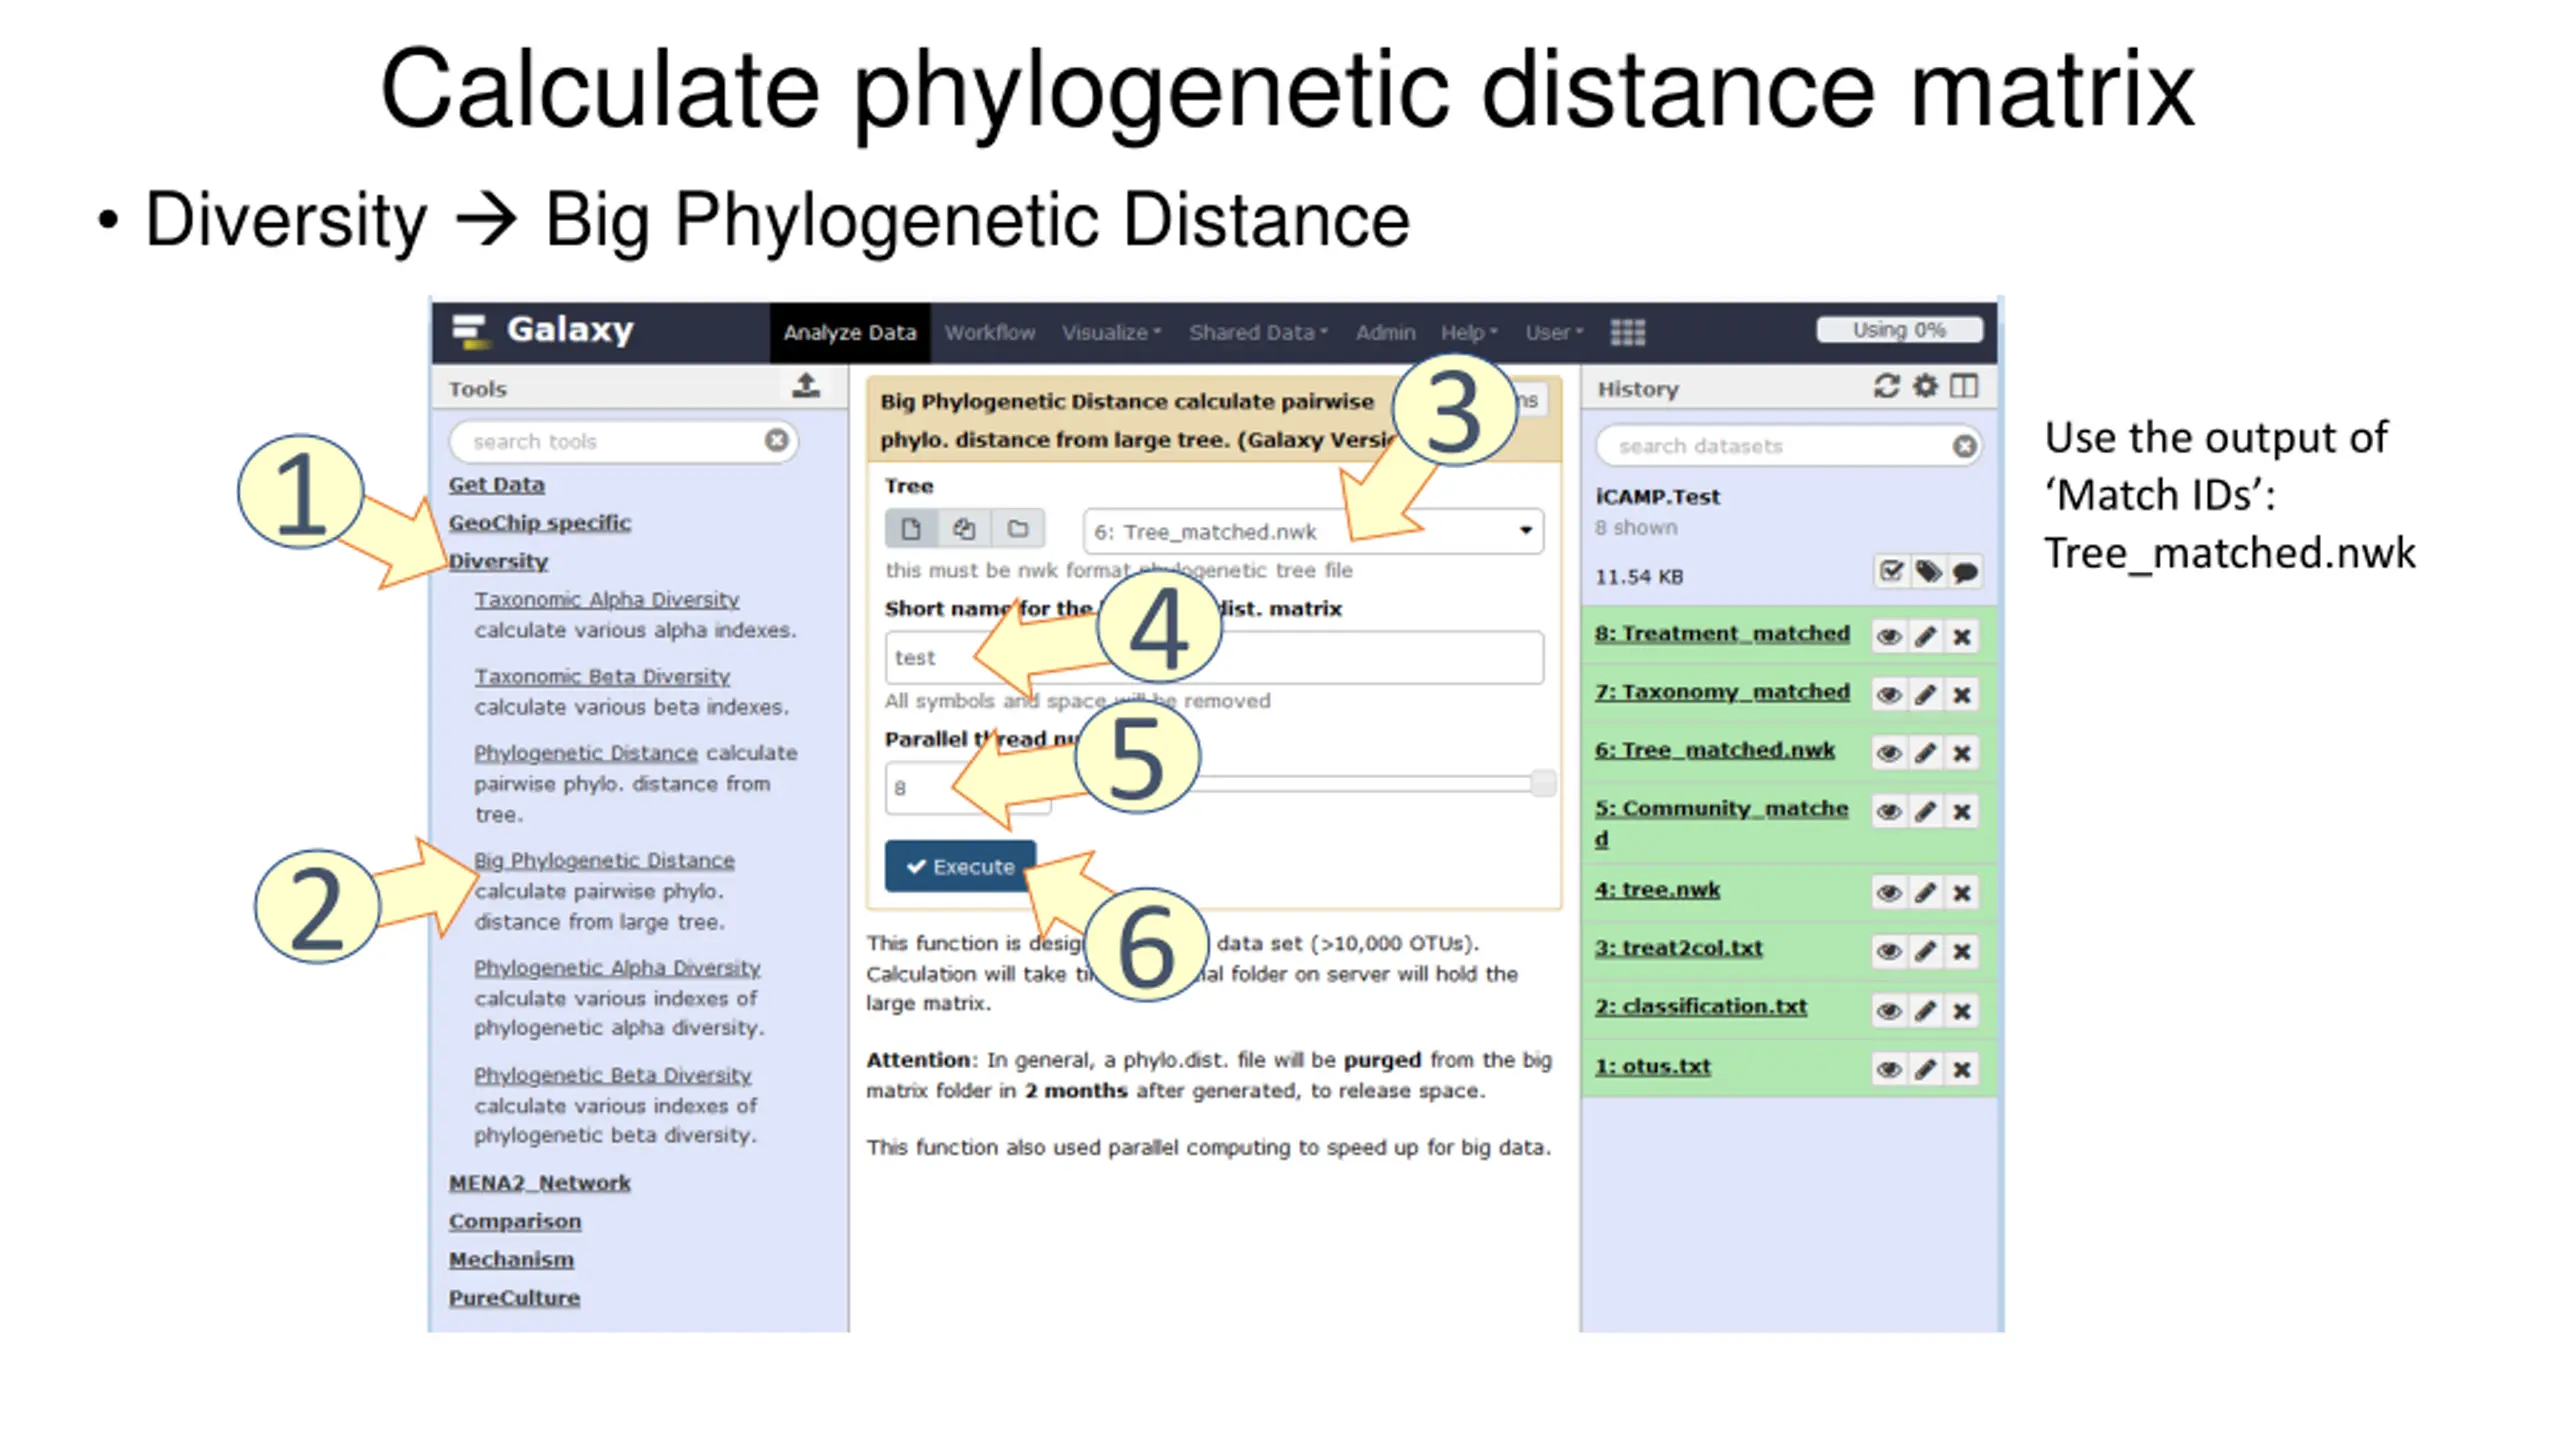View data of 8: Treatment_matched with eye icon
Image resolution: width=2560 pixels, height=1440 pixels.
pyautogui.click(x=1888, y=637)
